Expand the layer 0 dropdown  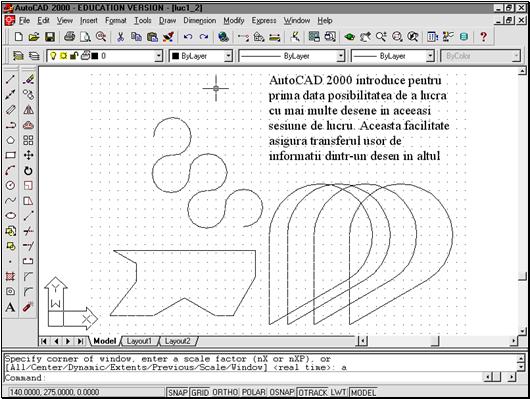coord(159,56)
